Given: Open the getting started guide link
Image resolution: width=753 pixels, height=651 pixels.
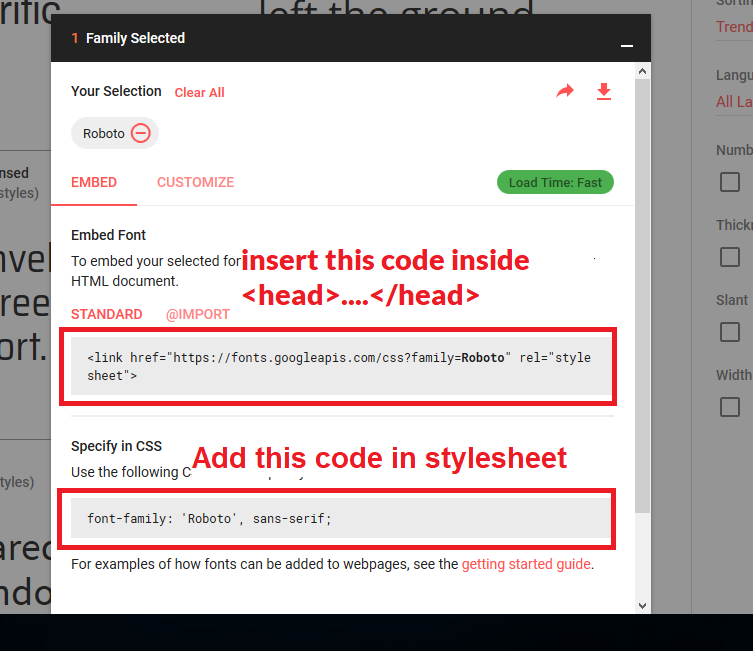Looking at the screenshot, I should pyautogui.click(x=526, y=564).
